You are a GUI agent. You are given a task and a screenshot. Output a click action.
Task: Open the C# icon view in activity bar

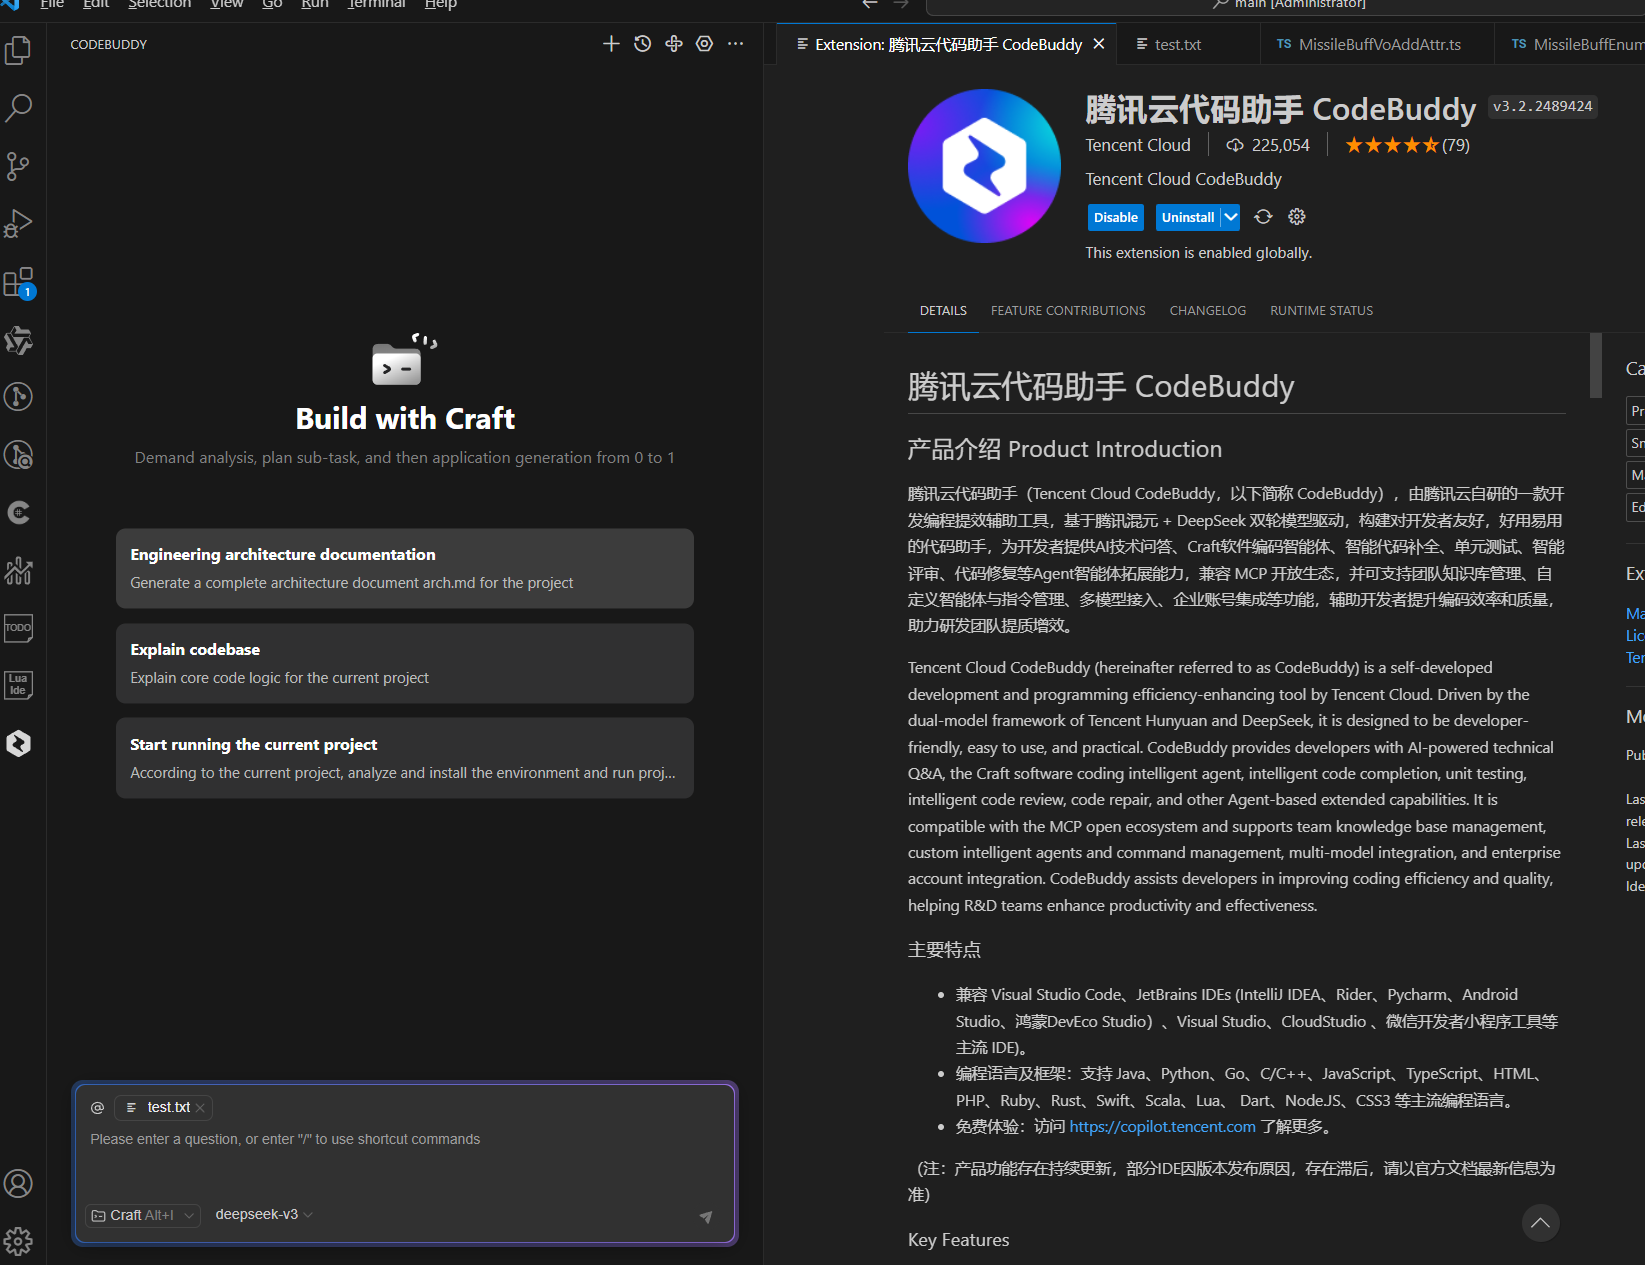[19, 513]
